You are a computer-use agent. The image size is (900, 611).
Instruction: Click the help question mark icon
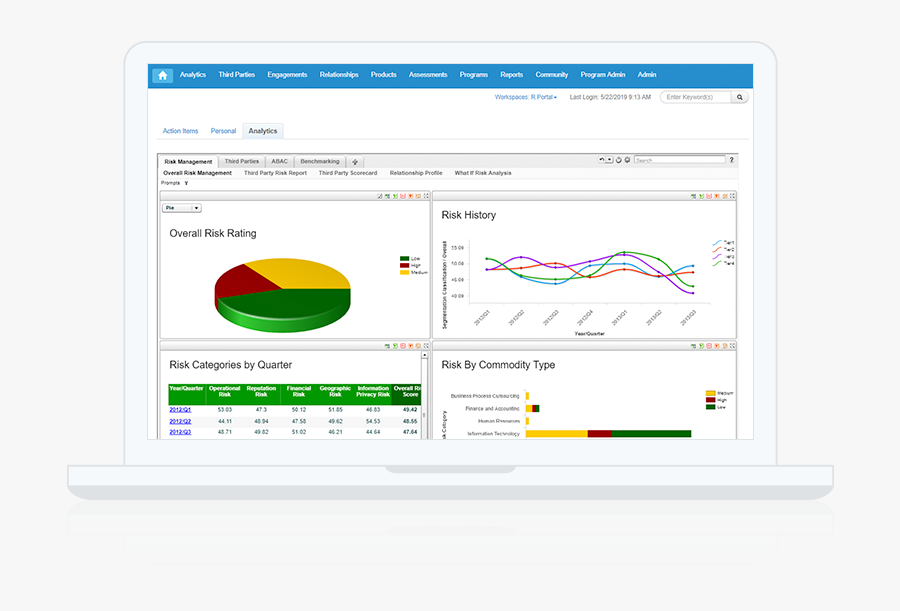click(x=731, y=160)
